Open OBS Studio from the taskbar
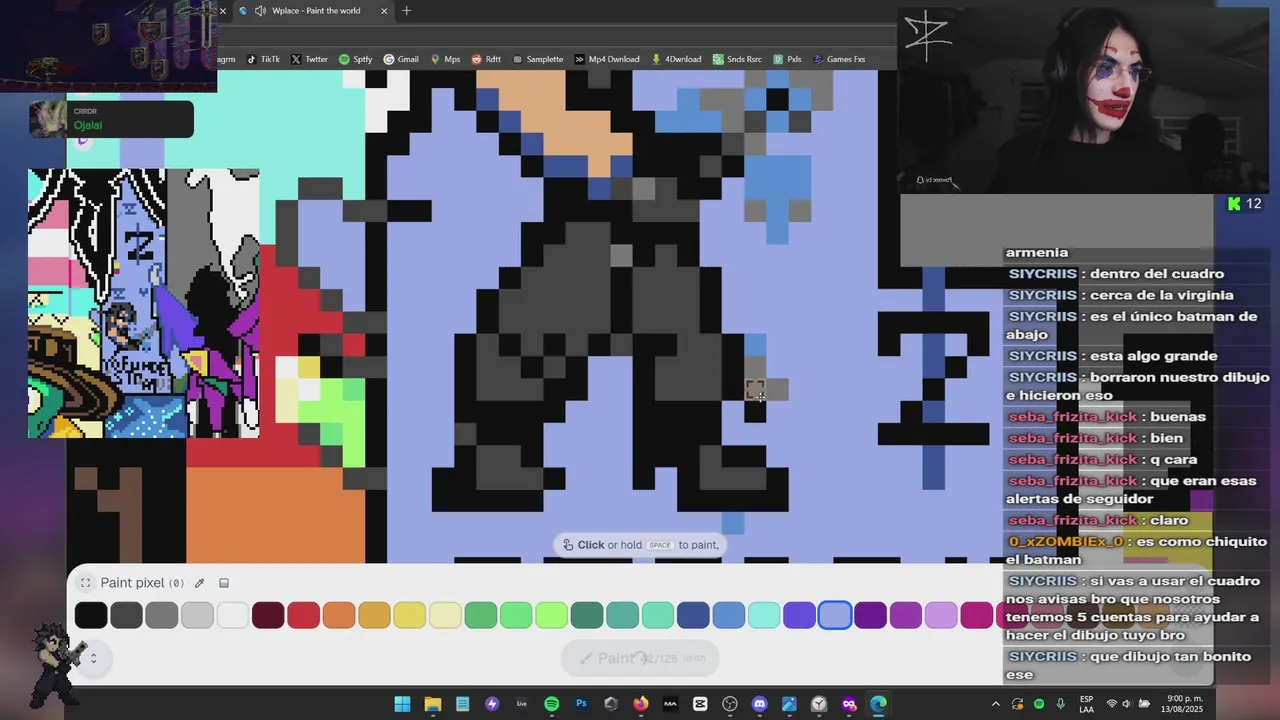The height and width of the screenshot is (720, 1280). (x=729, y=704)
